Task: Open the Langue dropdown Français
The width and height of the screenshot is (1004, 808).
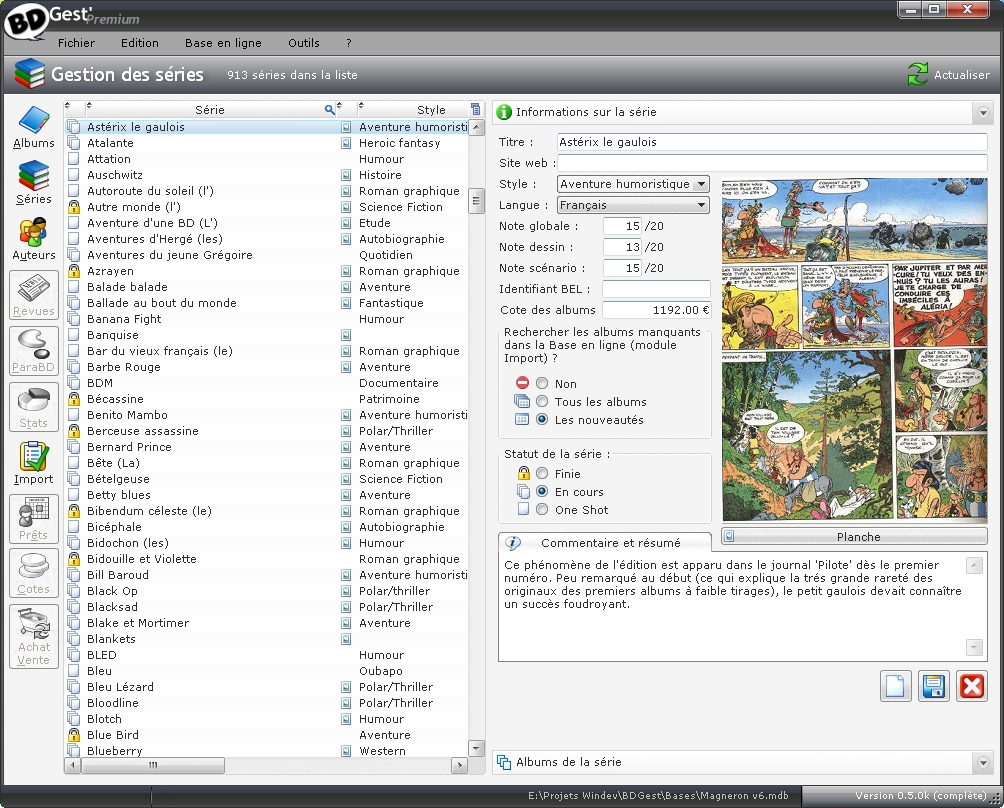Action: [633, 205]
